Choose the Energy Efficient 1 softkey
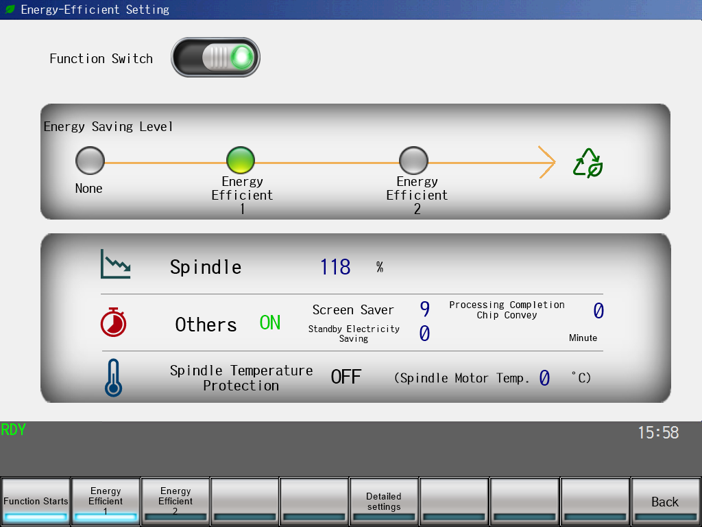Screen dimensions: 702x527 106,501
